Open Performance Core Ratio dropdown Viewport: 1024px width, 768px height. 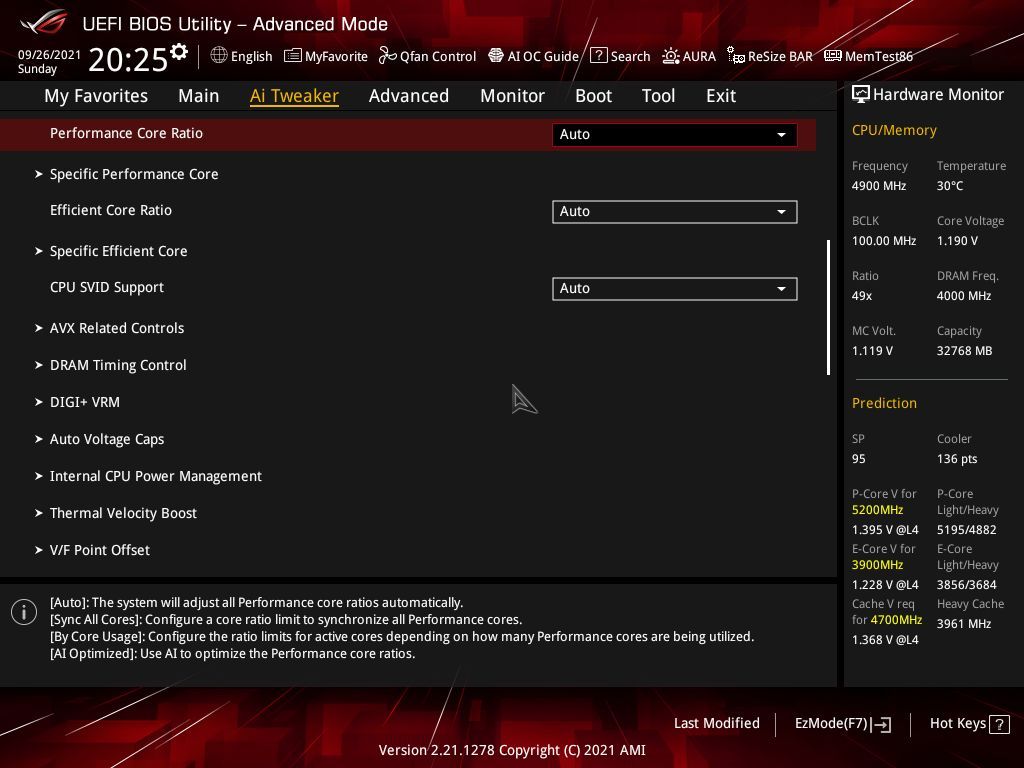coord(675,135)
